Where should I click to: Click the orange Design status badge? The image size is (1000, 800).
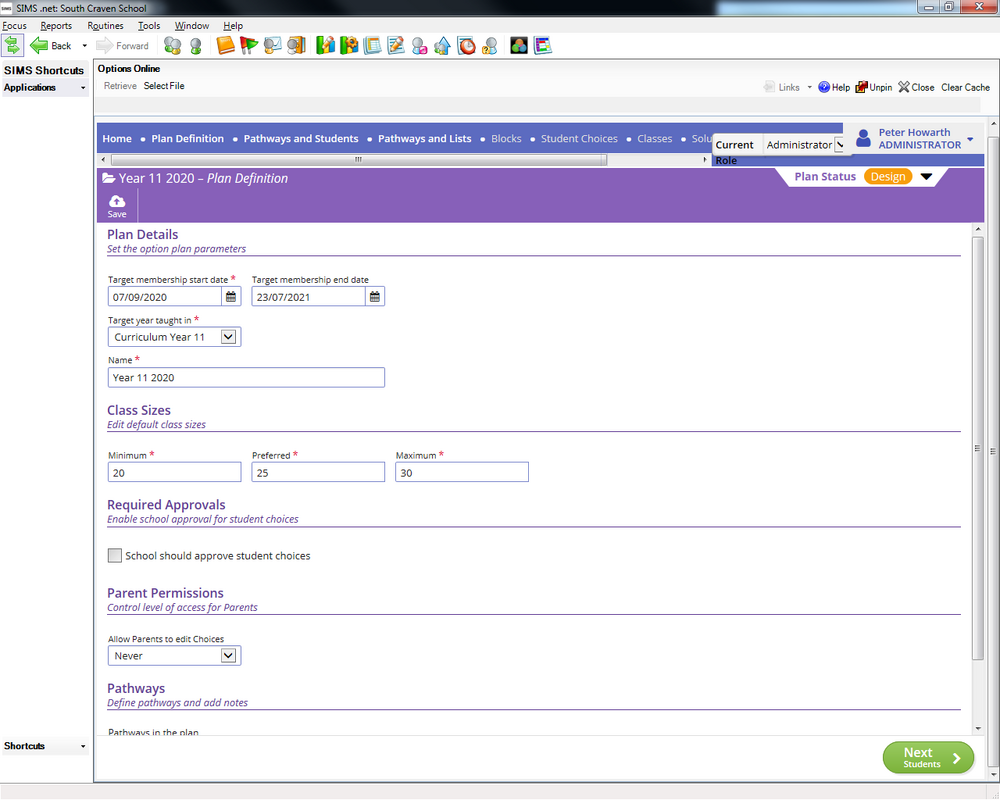coord(888,177)
